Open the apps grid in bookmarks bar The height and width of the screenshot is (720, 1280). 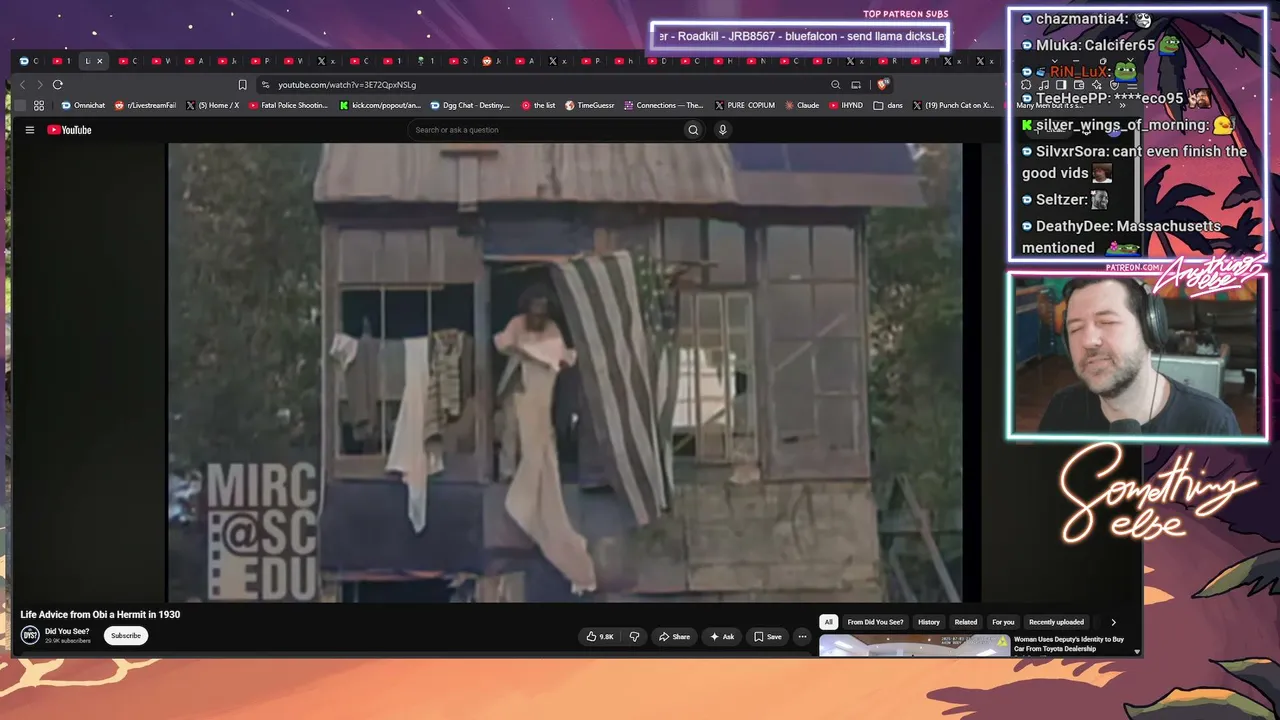coord(39,105)
